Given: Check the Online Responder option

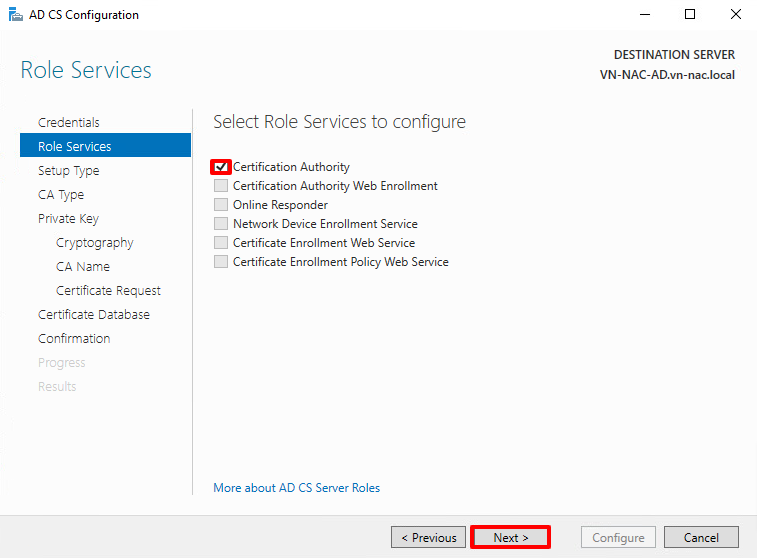Looking at the screenshot, I should 221,205.
